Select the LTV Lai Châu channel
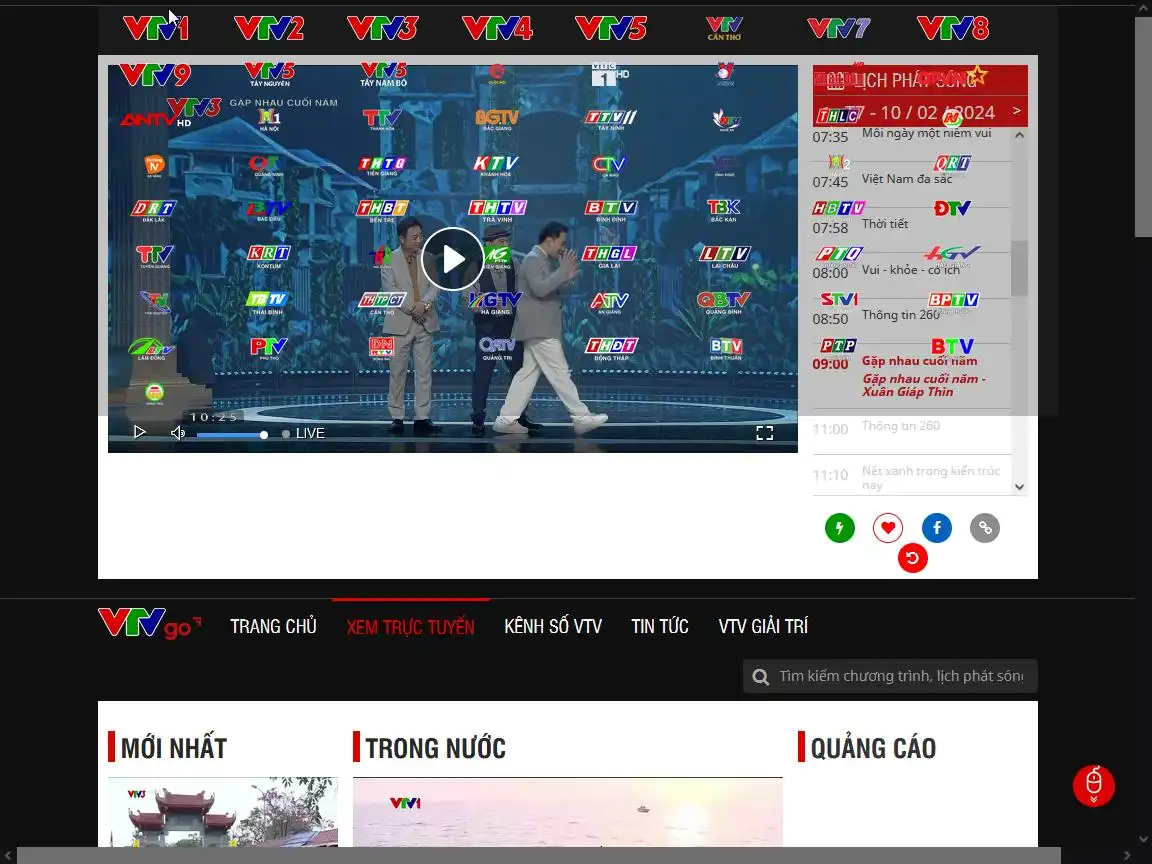The height and width of the screenshot is (864, 1152). (724, 256)
